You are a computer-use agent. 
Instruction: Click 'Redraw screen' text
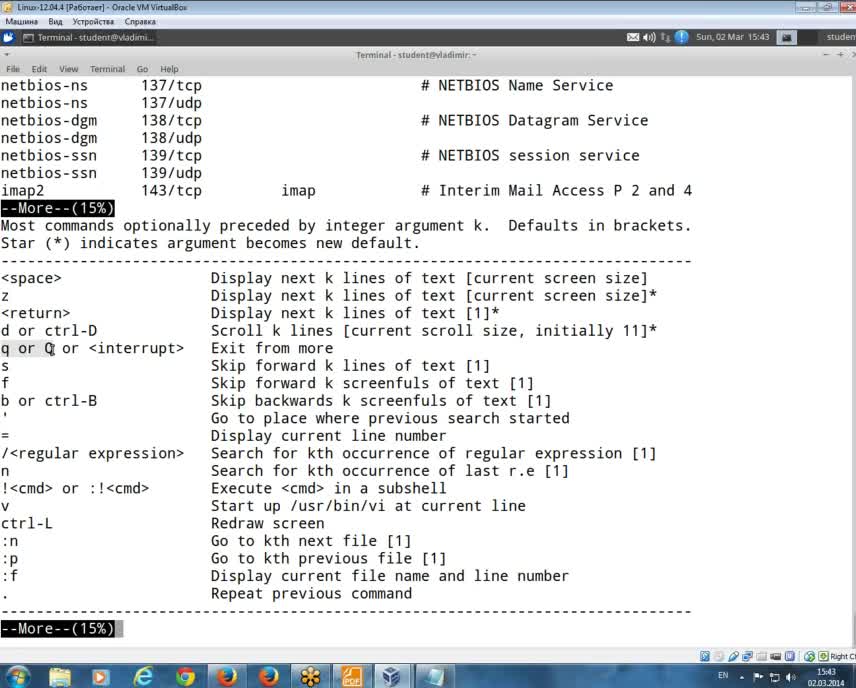pos(268,523)
